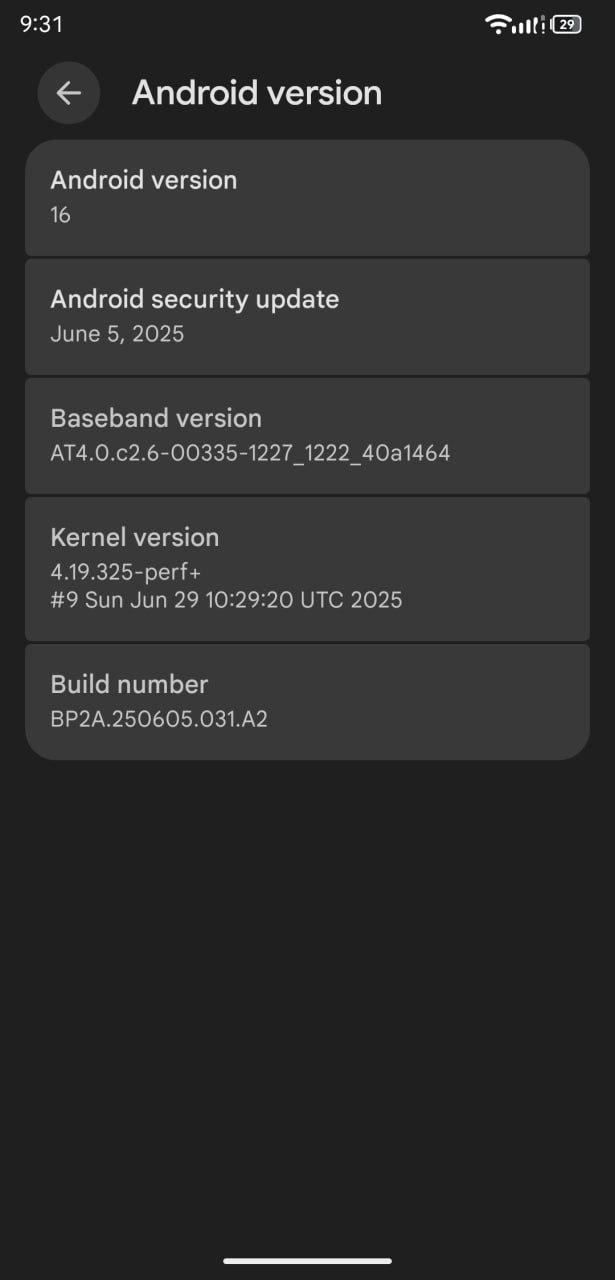
Task: Select the Kernel version entry
Action: pos(307,569)
